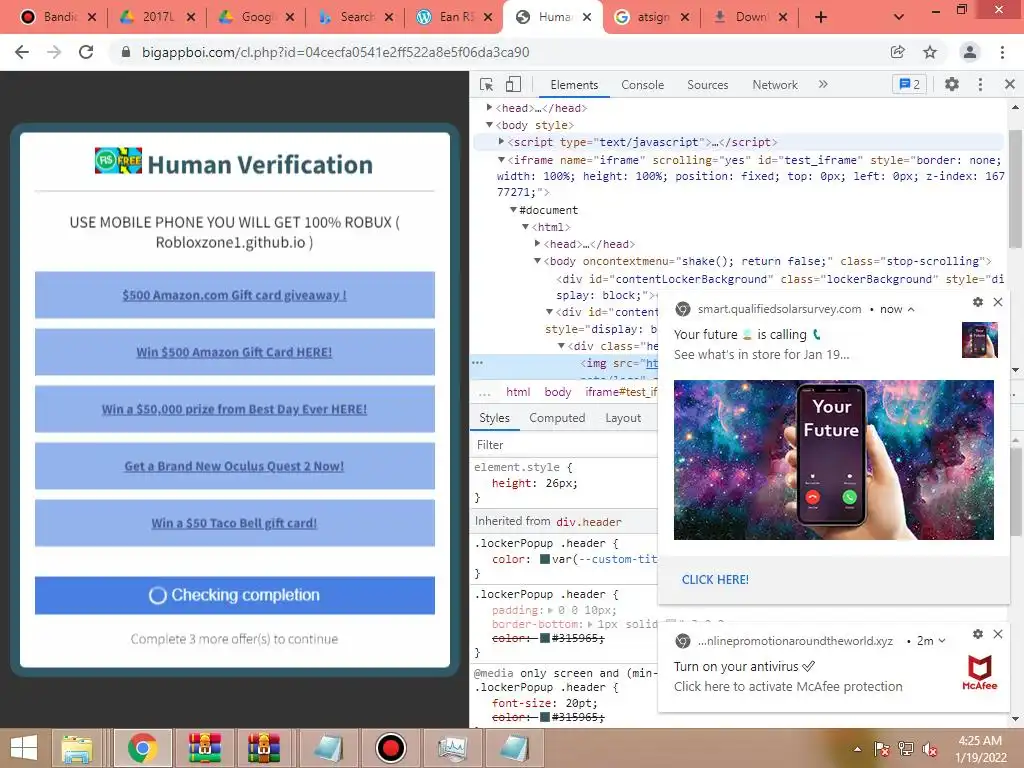Collapse the qualifiedsolarsurvey notification chevron

tap(911, 310)
